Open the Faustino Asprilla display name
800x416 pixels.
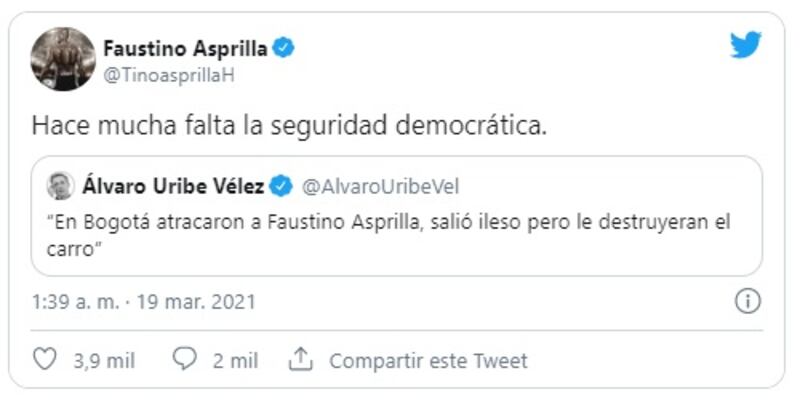click(187, 48)
